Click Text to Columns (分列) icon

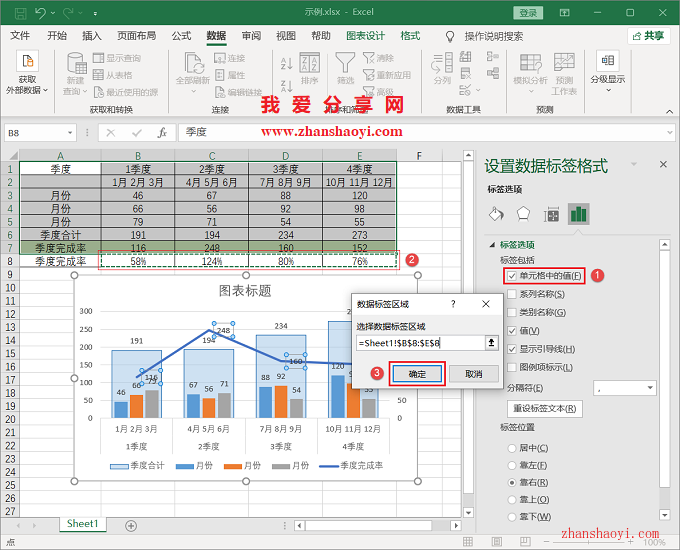442,63
